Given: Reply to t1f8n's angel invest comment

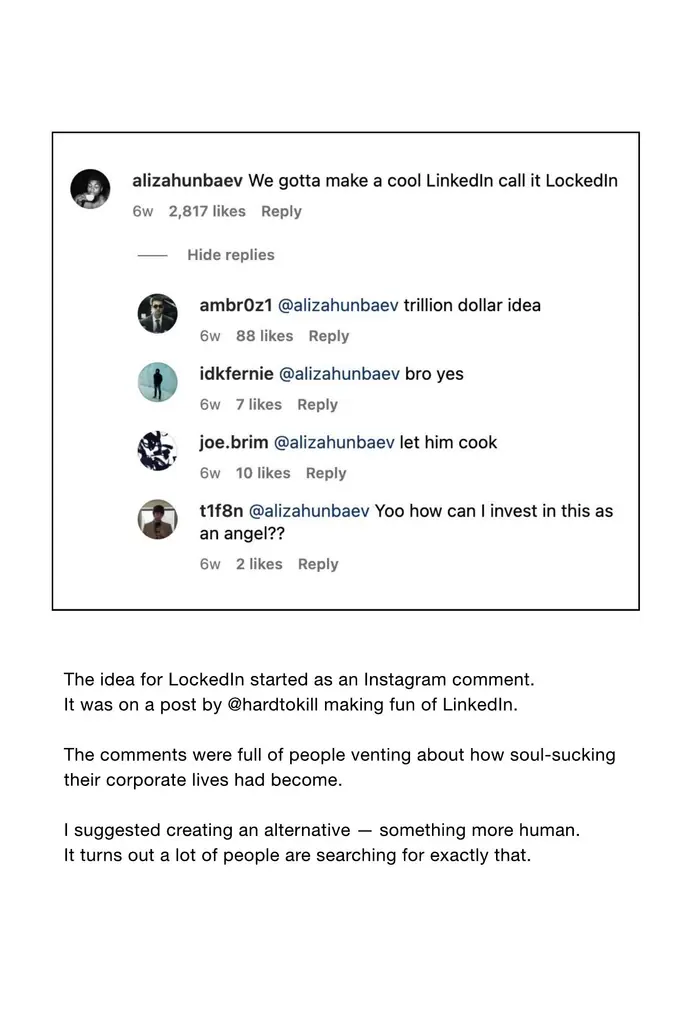Looking at the screenshot, I should pyautogui.click(x=318, y=564).
